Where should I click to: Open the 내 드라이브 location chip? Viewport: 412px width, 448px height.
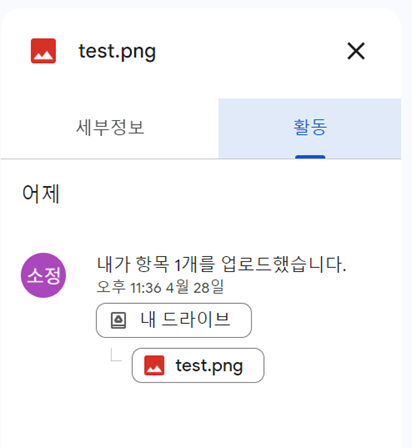pyautogui.click(x=174, y=320)
